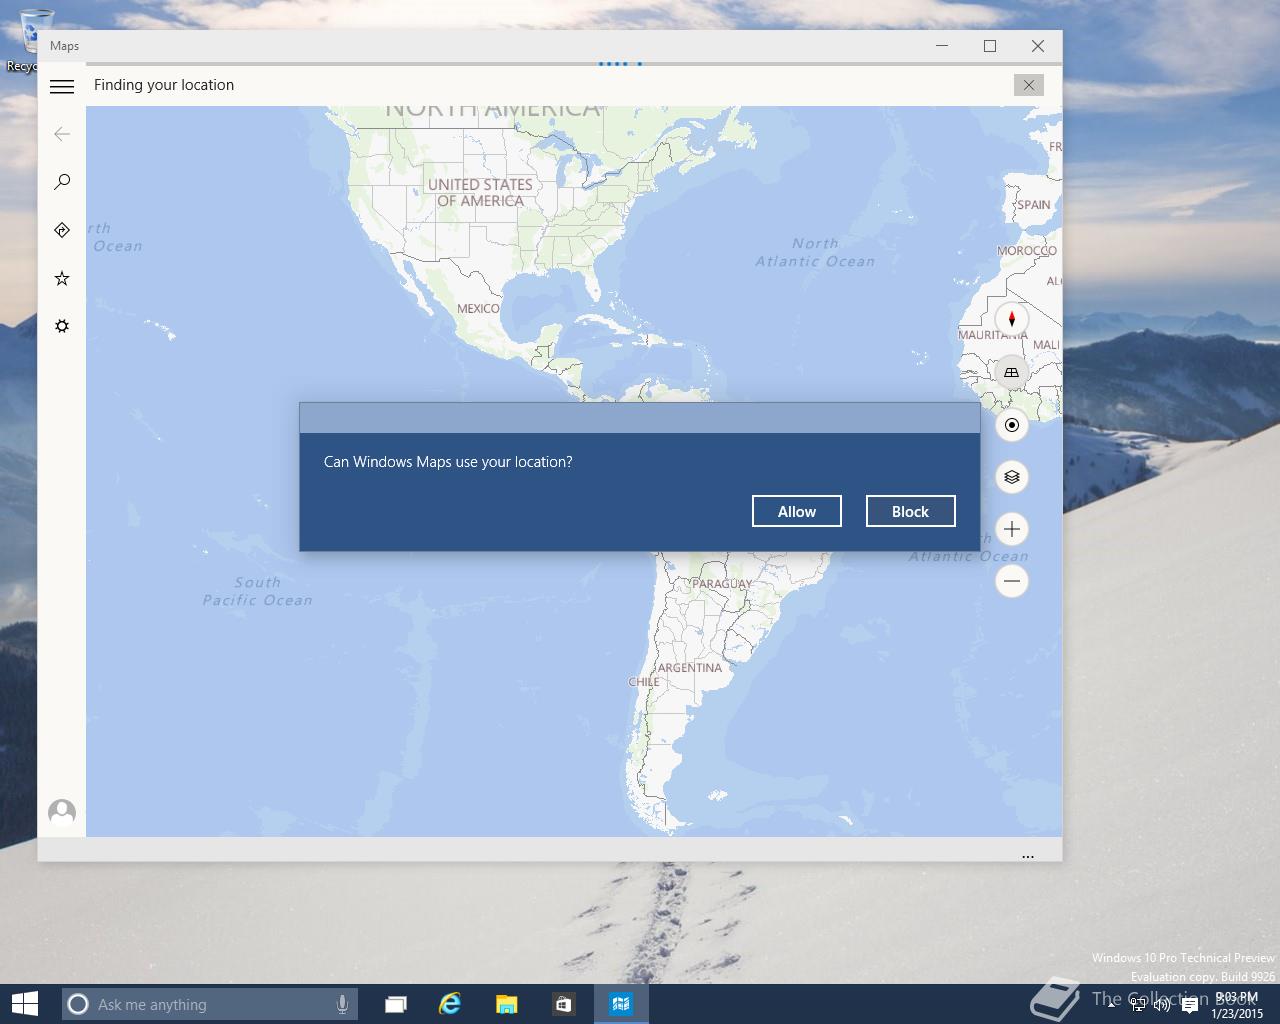Open the Windows Start menu

tap(25, 1004)
